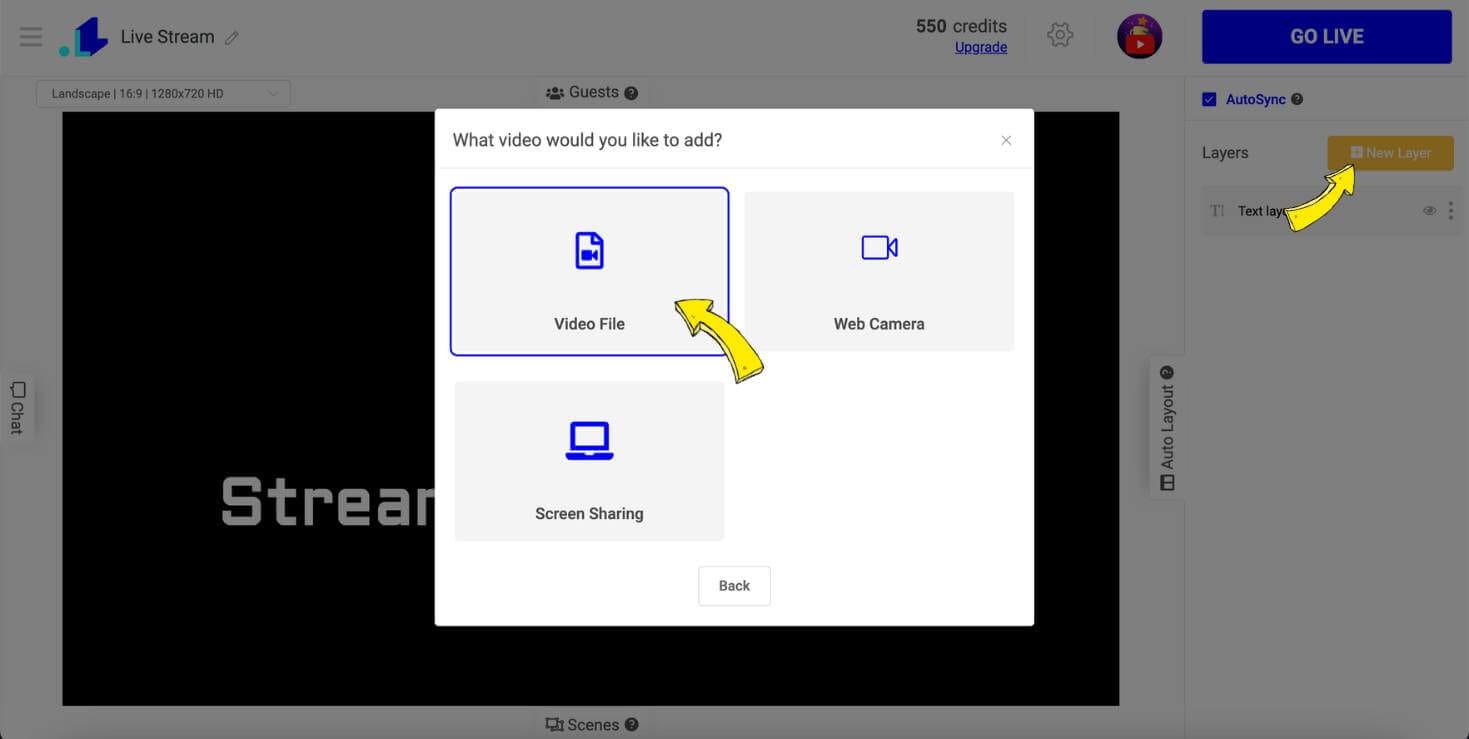Image resolution: width=1469 pixels, height=739 pixels.
Task: Select the Screen Sharing option
Action: pyautogui.click(x=589, y=461)
